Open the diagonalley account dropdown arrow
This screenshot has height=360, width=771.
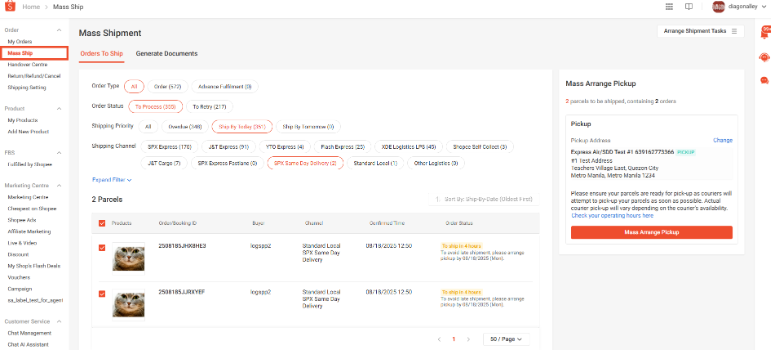[763, 7]
